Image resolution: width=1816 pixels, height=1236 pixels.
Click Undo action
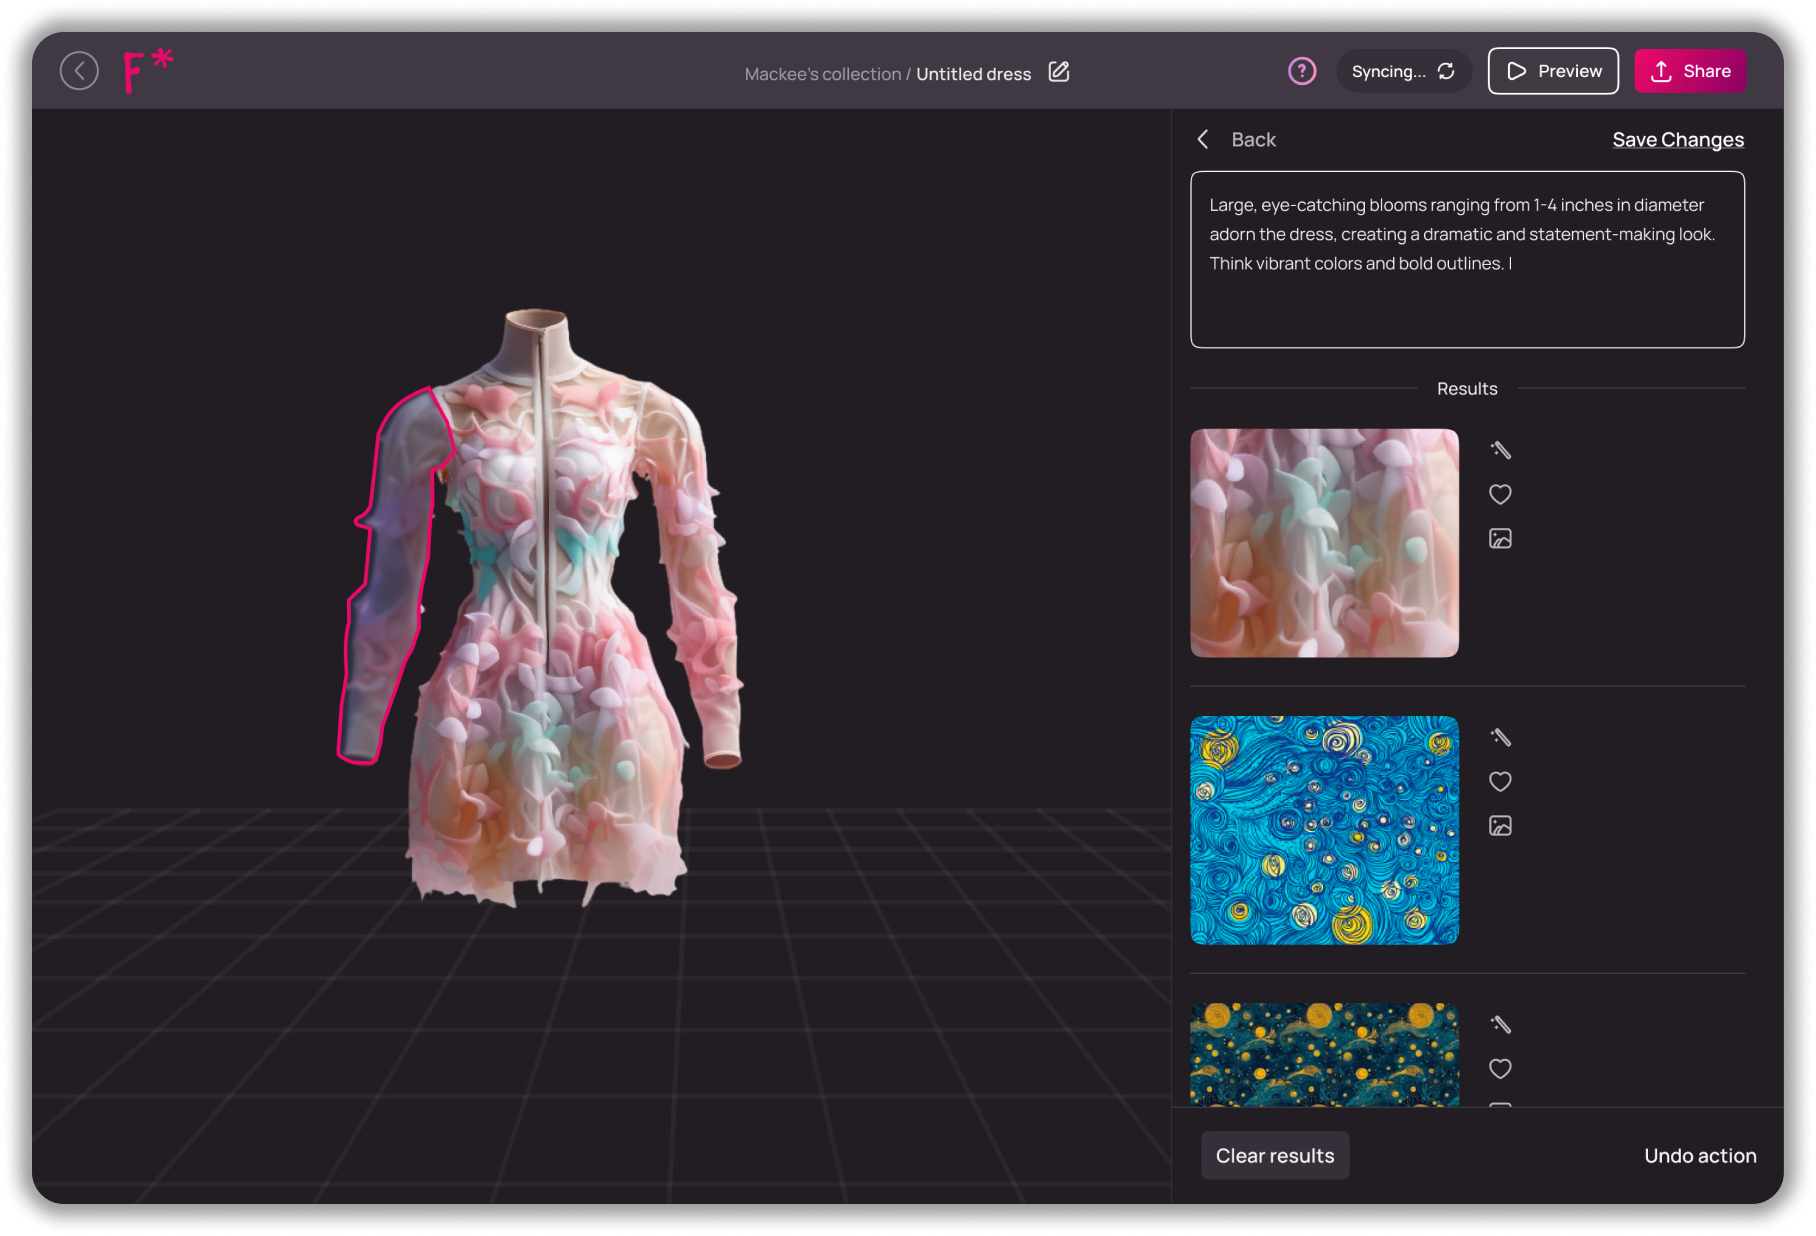[1700, 1156]
